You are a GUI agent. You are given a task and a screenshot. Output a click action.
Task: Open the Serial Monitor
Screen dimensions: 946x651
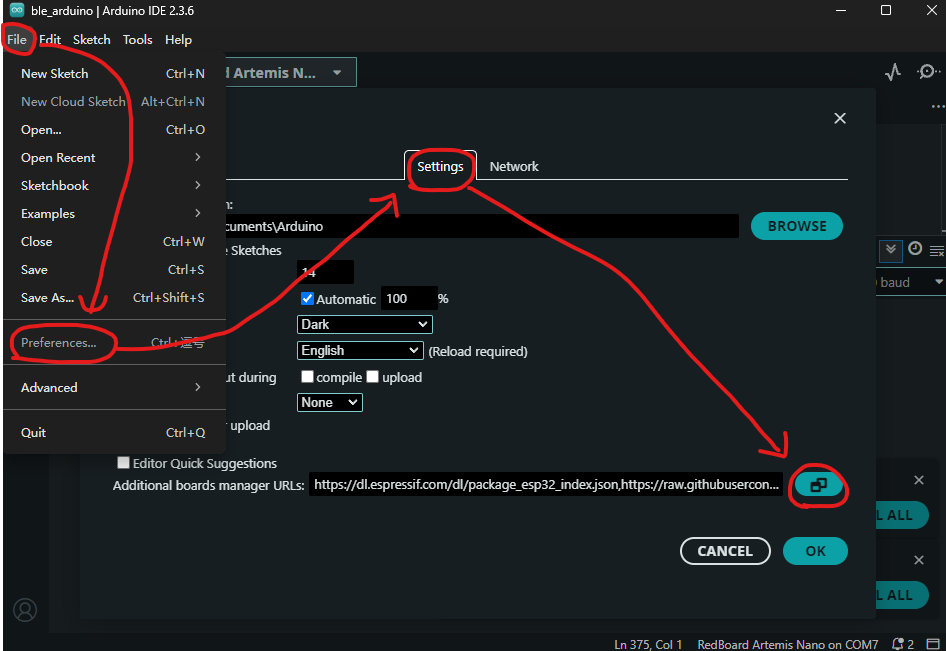(x=928, y=72)
